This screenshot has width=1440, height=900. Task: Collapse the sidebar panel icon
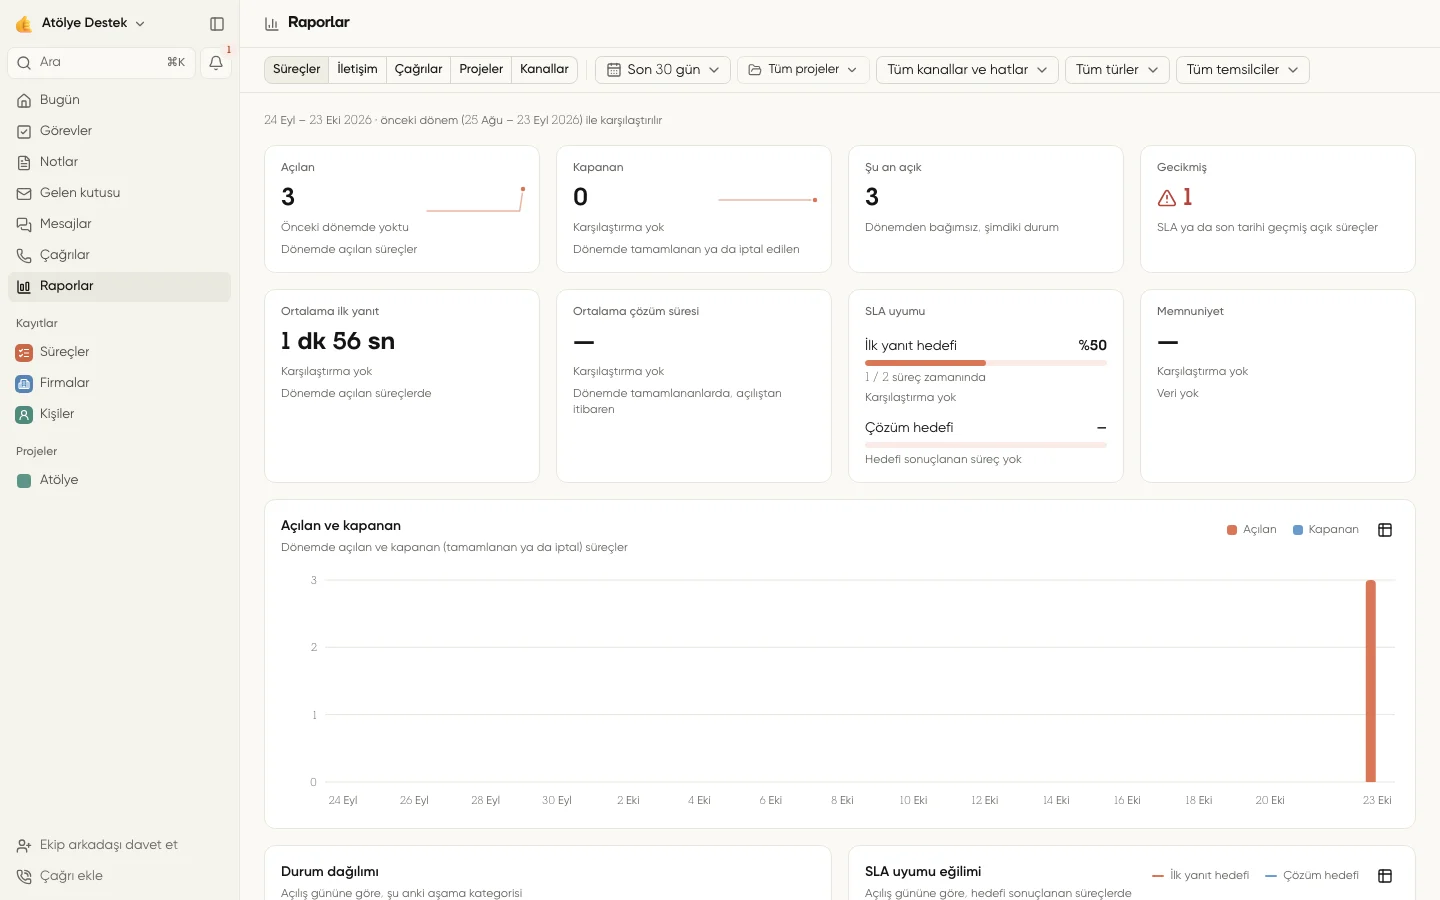(x=217, y=23)
